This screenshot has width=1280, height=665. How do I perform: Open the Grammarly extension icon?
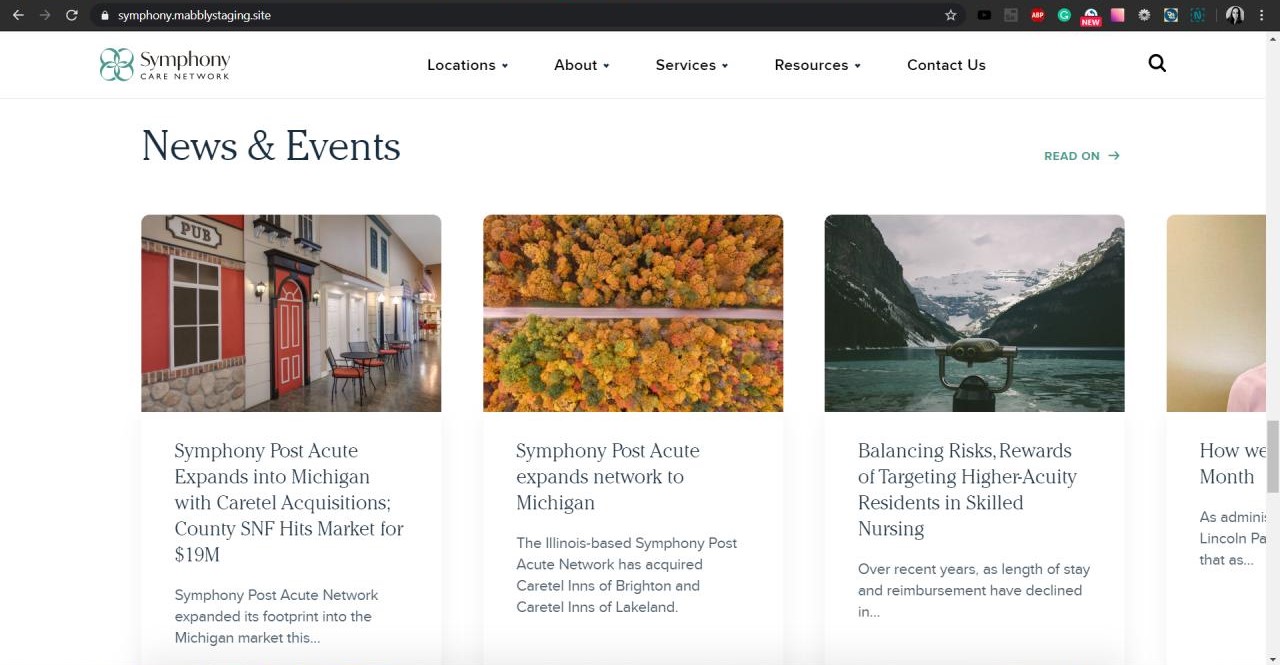coord(1064,15)
